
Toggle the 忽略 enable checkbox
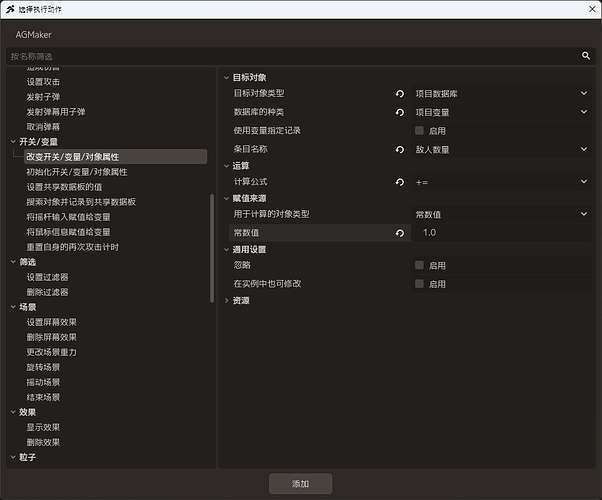pos(419,265)
